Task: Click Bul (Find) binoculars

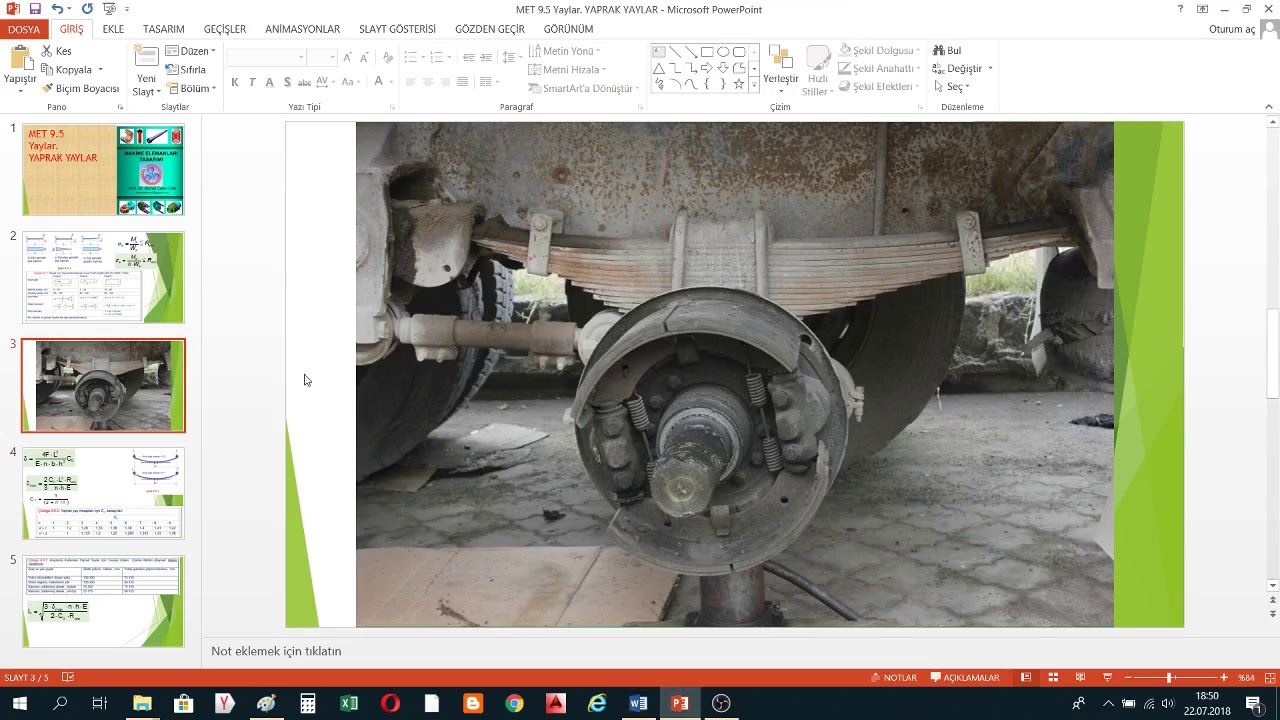Action: (x=947, y=51)
